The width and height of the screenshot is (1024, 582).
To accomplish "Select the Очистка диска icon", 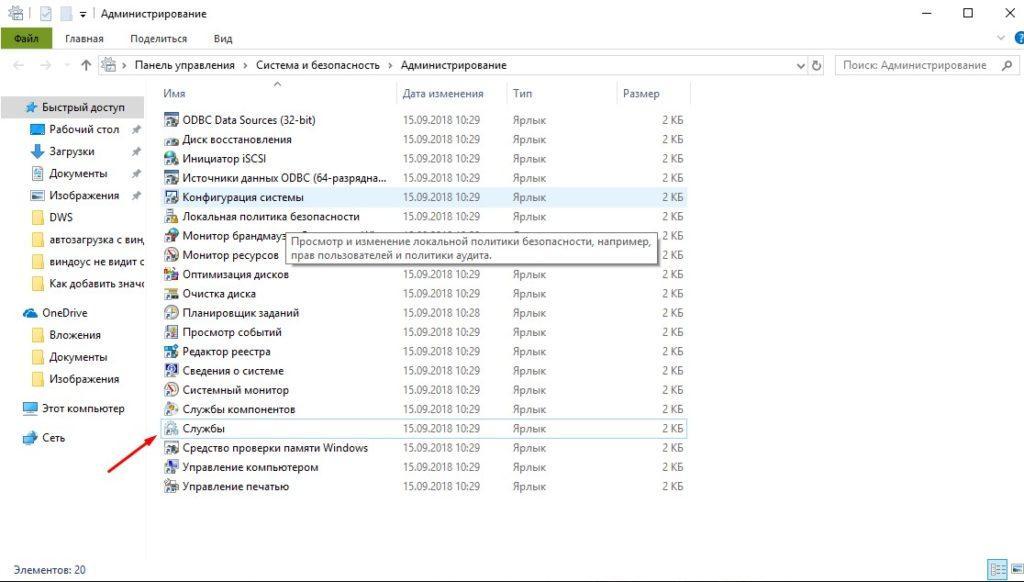I will tap(171, 293).
